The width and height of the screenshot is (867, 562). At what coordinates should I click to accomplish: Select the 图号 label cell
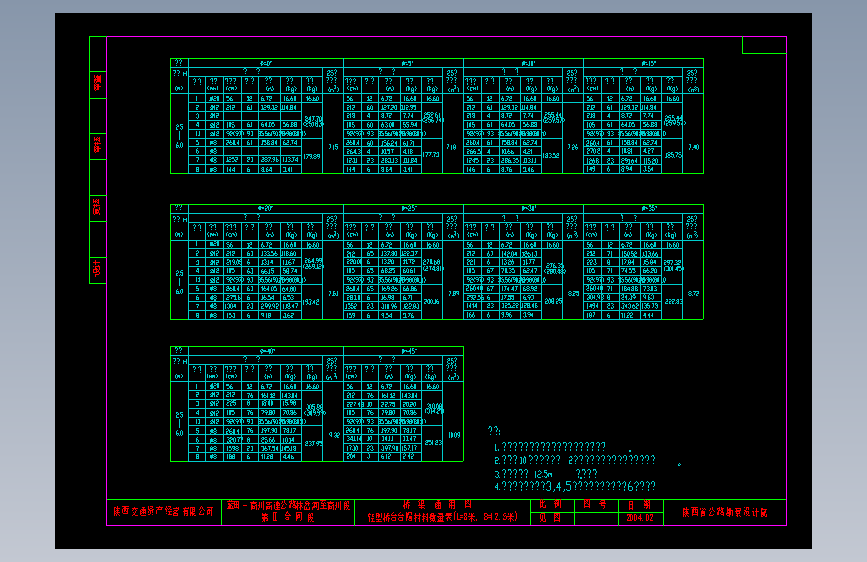tap(595, 504)
